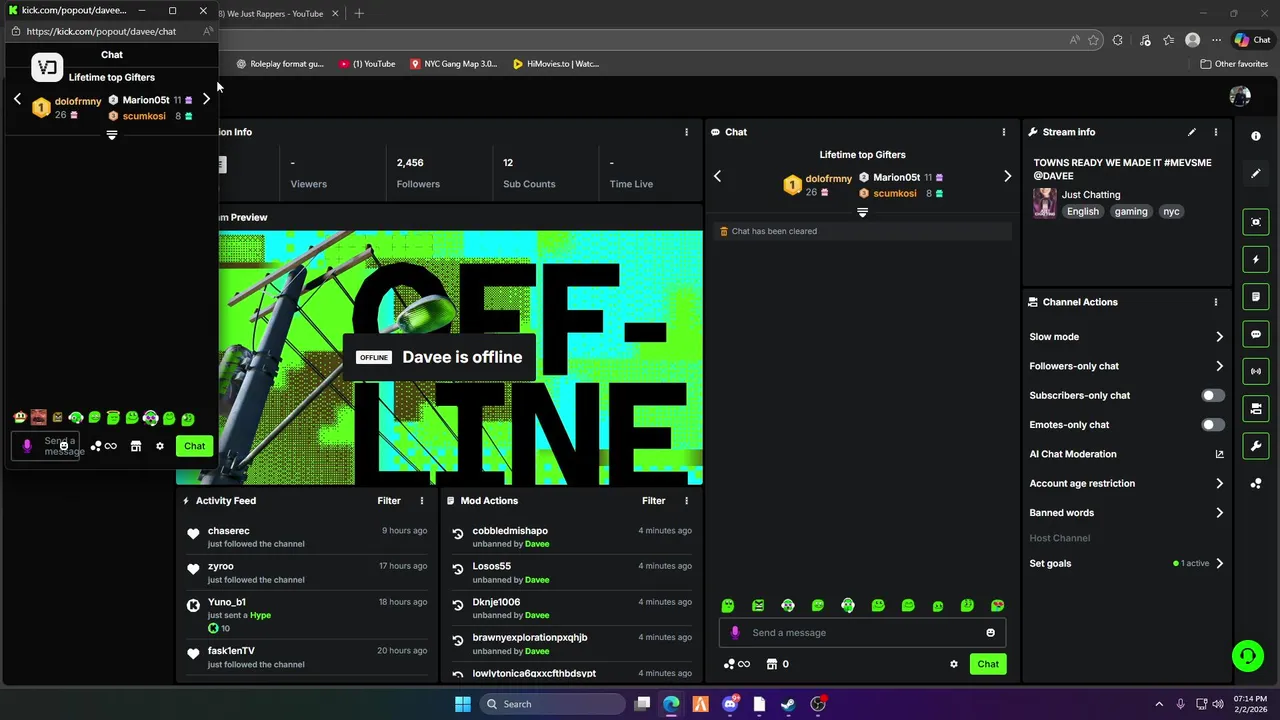Collapse gifters panel in popout chat
Screen dimensions: 1280x720
pos(112,135)
